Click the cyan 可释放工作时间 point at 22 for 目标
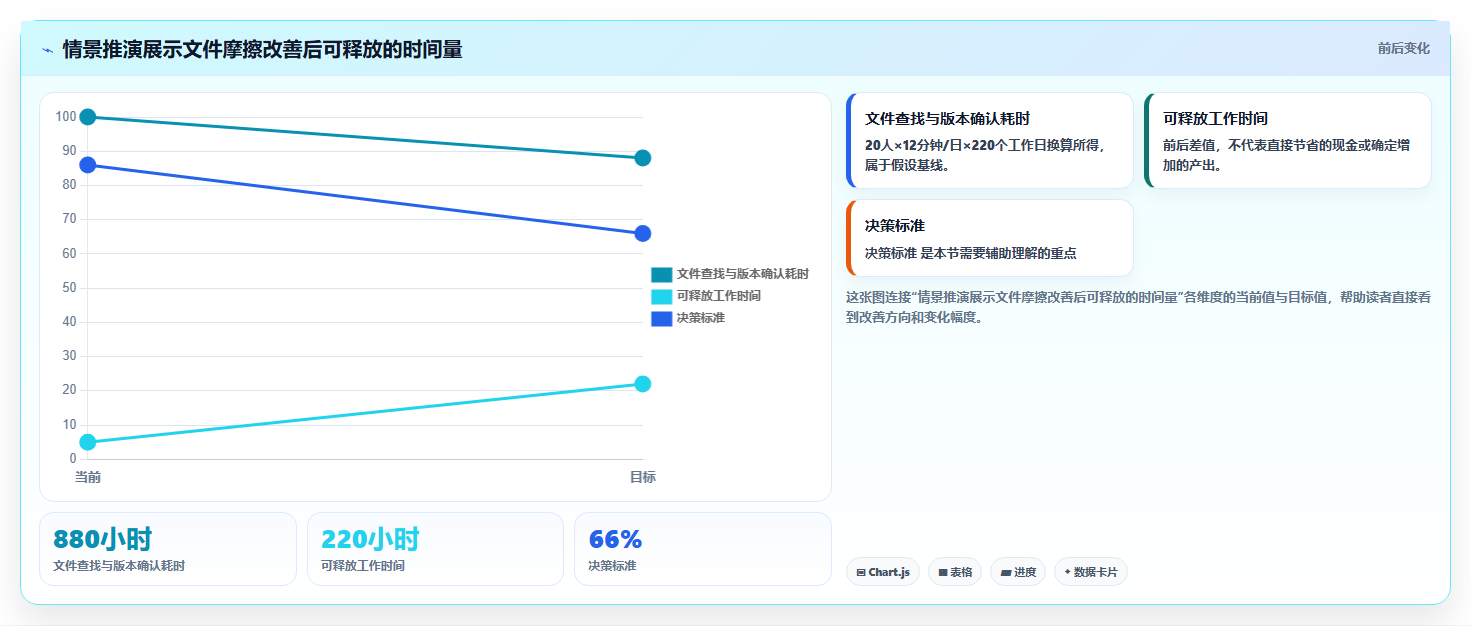Image resolution: width=1471 pixels, height=626 pixels. [643, 384]
